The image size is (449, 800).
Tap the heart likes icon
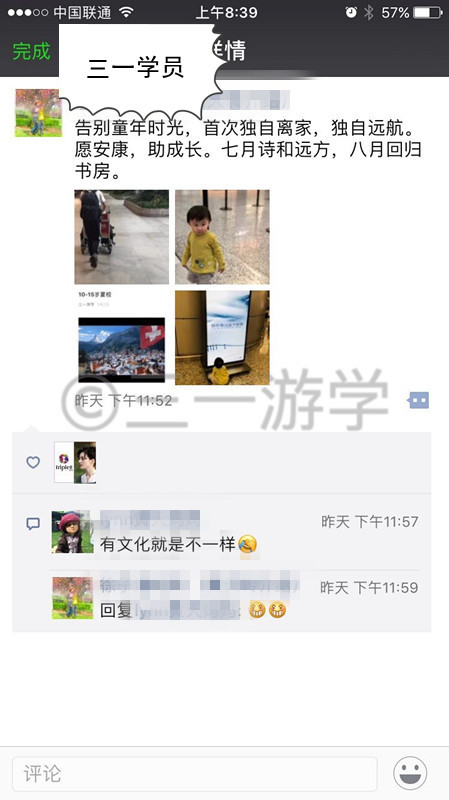(33, 462)
